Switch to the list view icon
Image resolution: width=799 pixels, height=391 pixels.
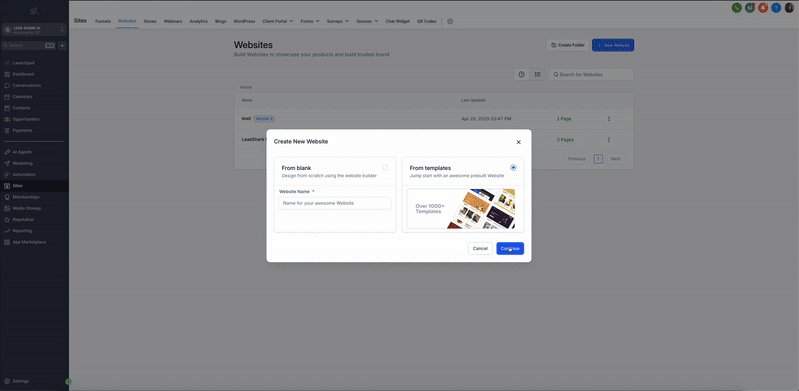click(538, 74)
